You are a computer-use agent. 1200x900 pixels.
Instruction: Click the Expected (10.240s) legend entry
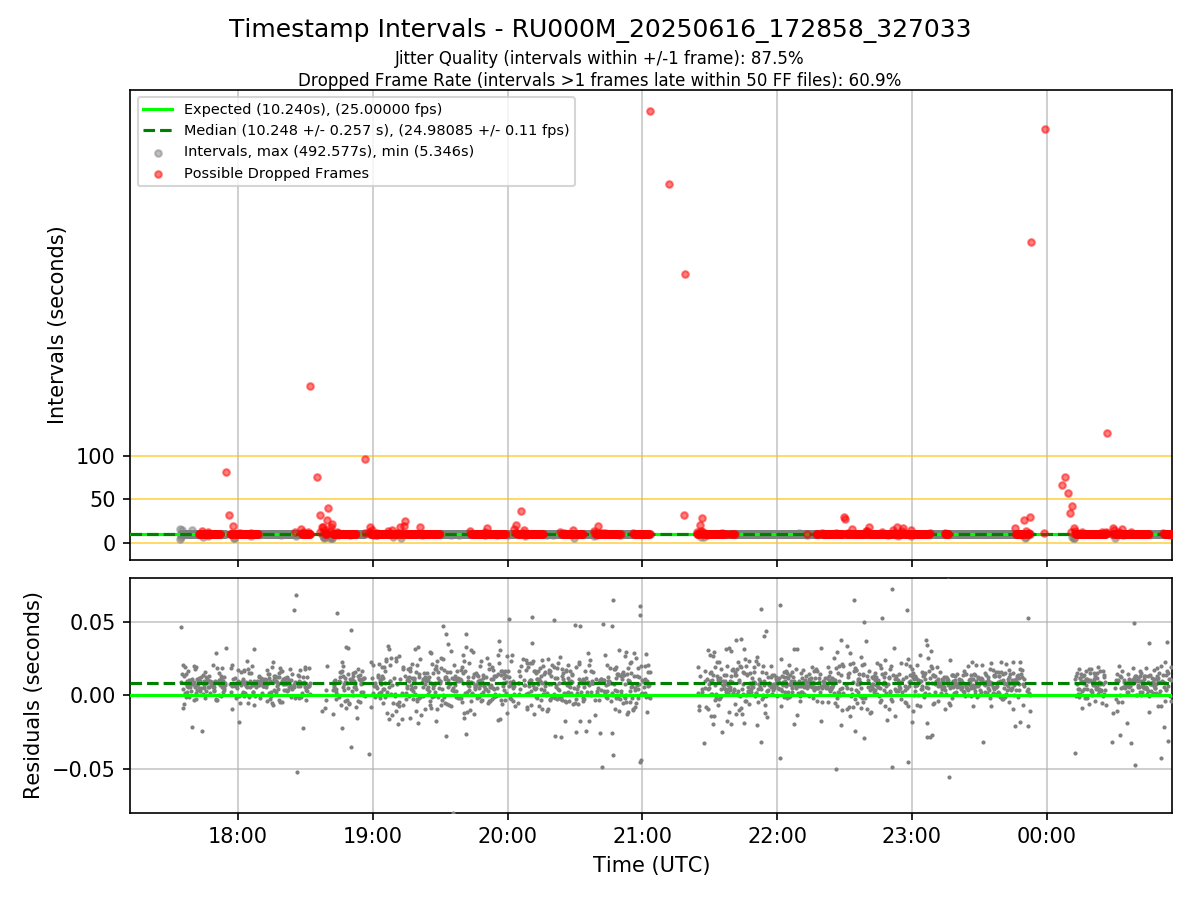coord(313,109)
